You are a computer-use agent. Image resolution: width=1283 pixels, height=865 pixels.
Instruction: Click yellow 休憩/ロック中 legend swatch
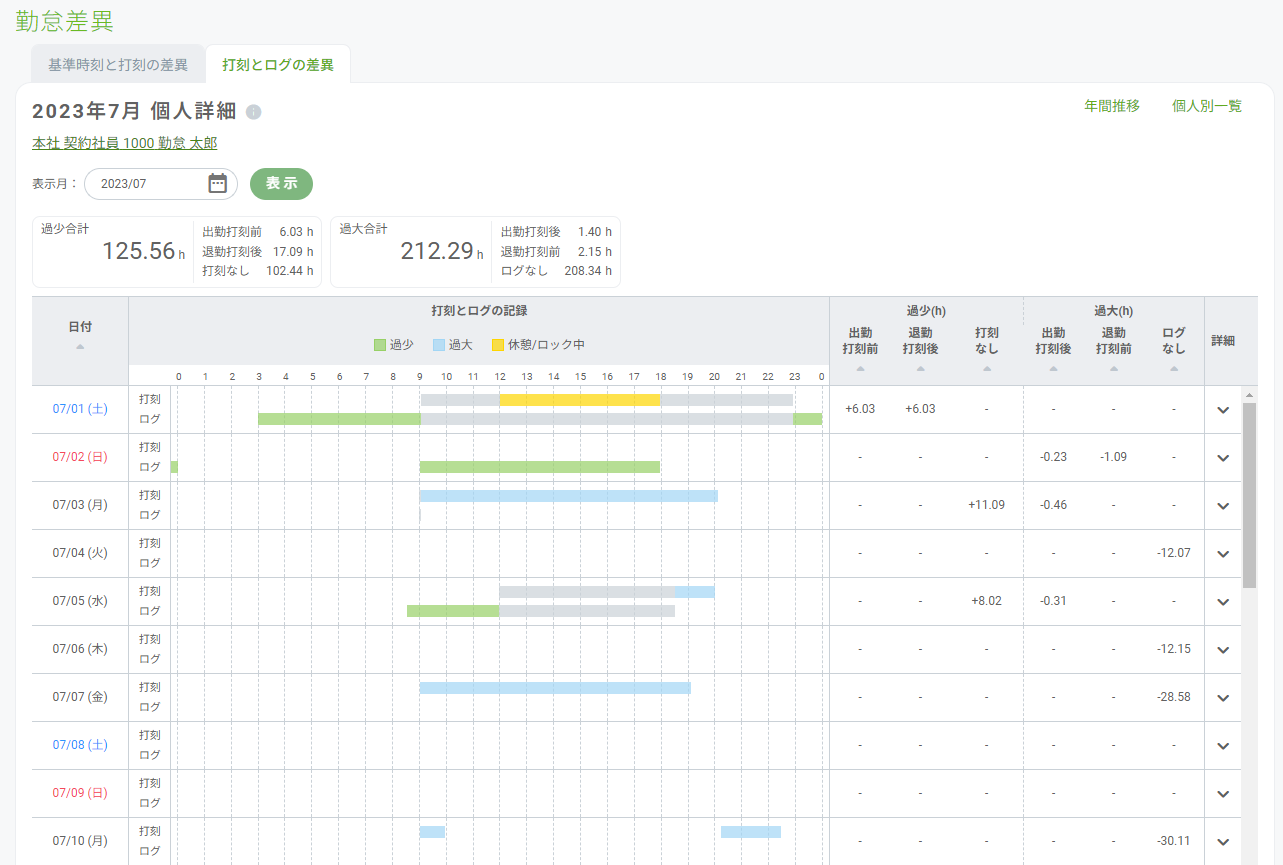pyautogui.click(x=498, y=345)
